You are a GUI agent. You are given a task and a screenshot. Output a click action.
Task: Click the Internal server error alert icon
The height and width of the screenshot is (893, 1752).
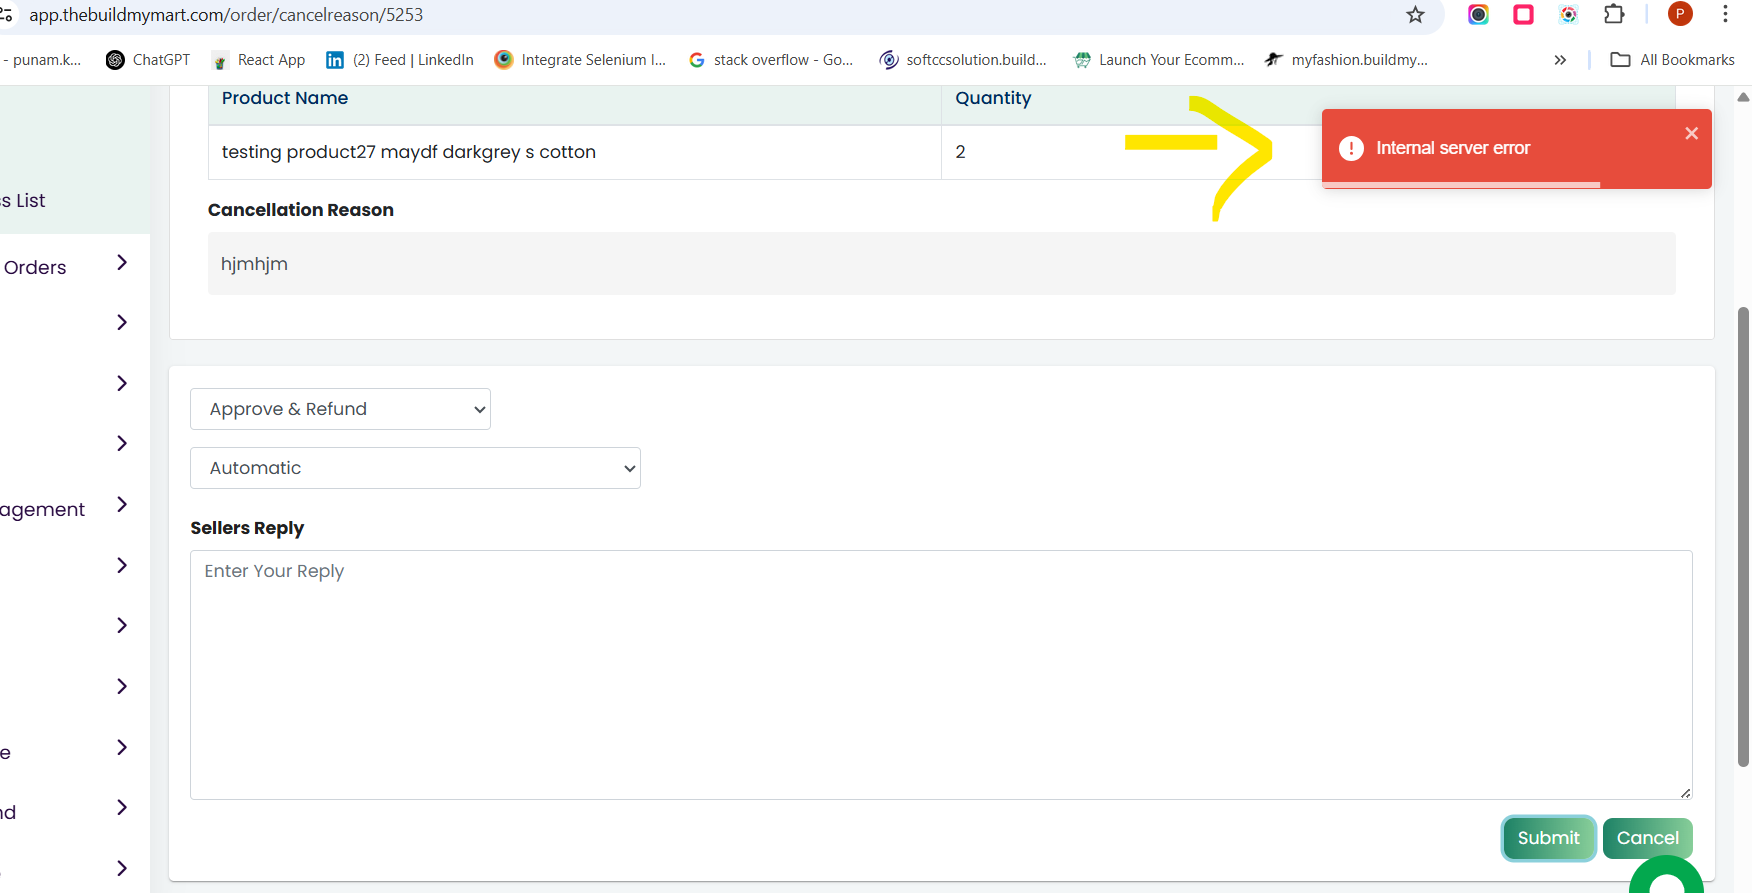click(x=1351, y=148)
